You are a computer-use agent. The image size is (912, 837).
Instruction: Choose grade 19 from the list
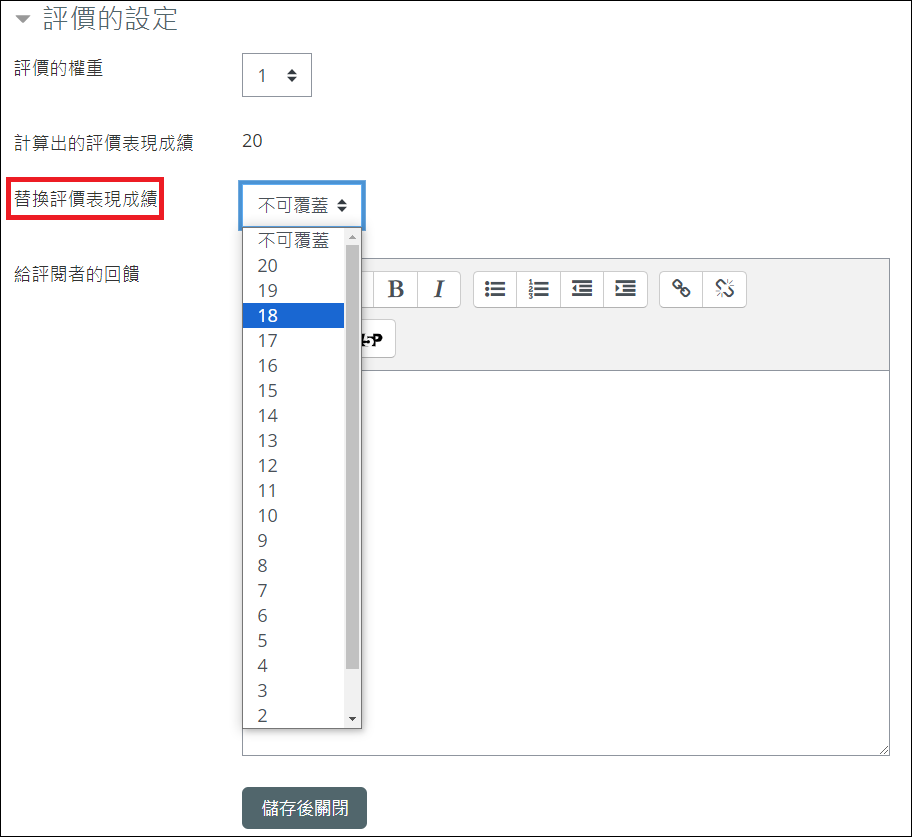[293, 290]
